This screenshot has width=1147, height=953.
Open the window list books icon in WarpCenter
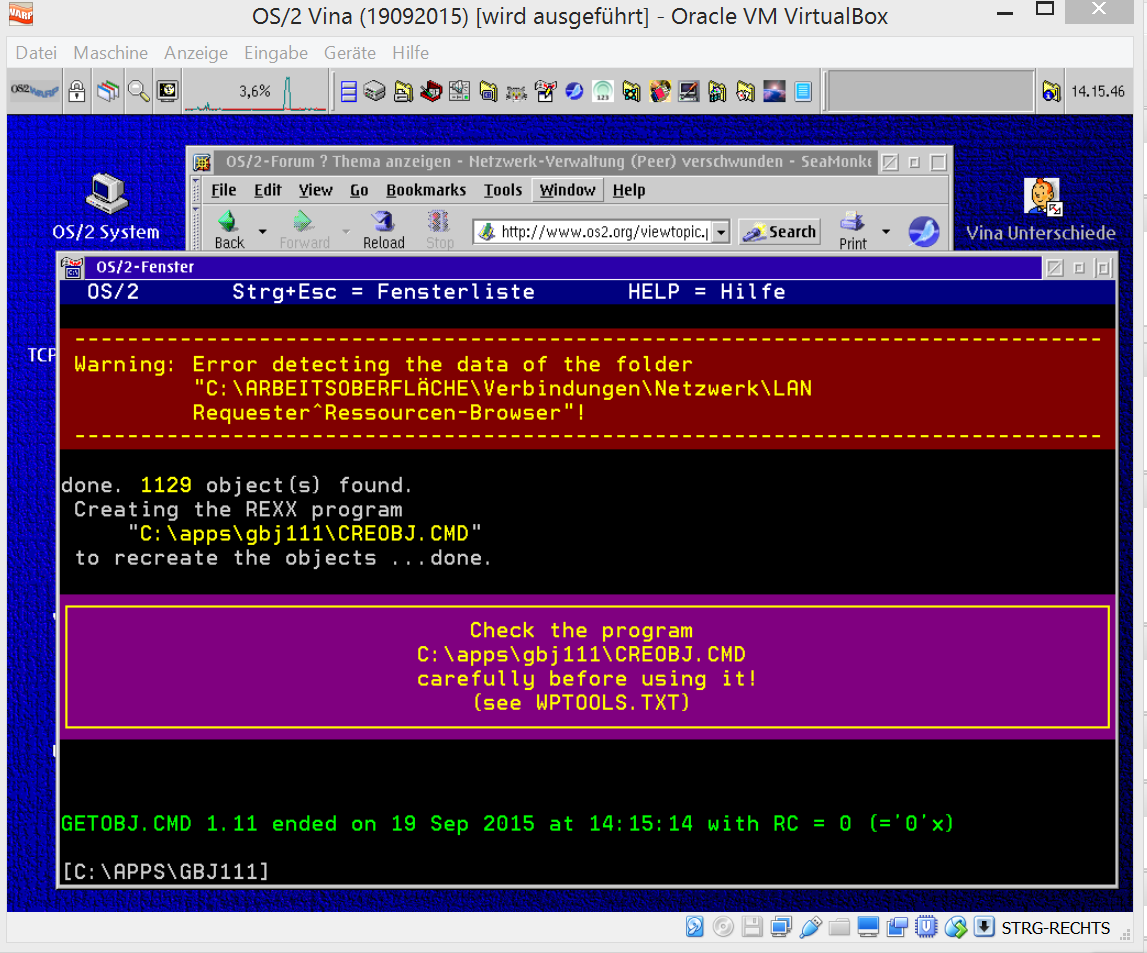108,91
